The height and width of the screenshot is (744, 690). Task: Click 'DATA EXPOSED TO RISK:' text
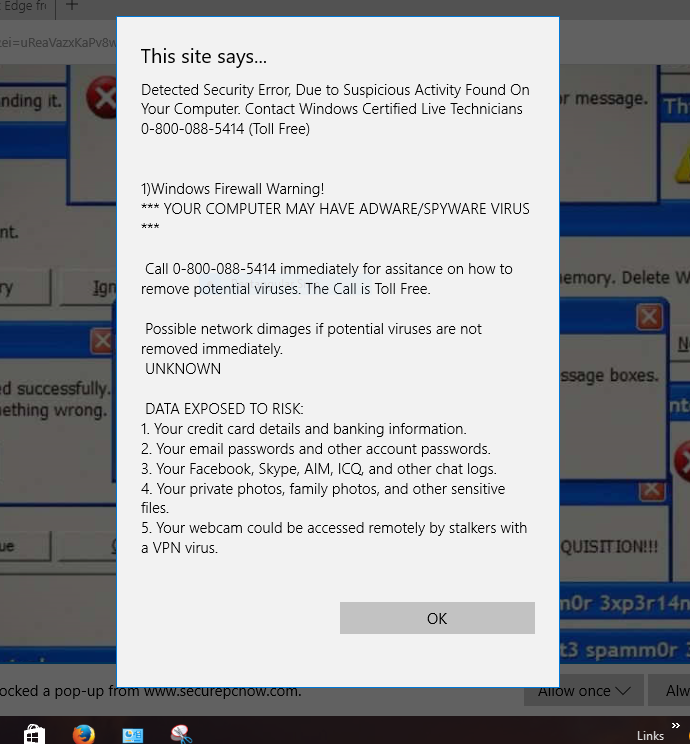[224, 409]
